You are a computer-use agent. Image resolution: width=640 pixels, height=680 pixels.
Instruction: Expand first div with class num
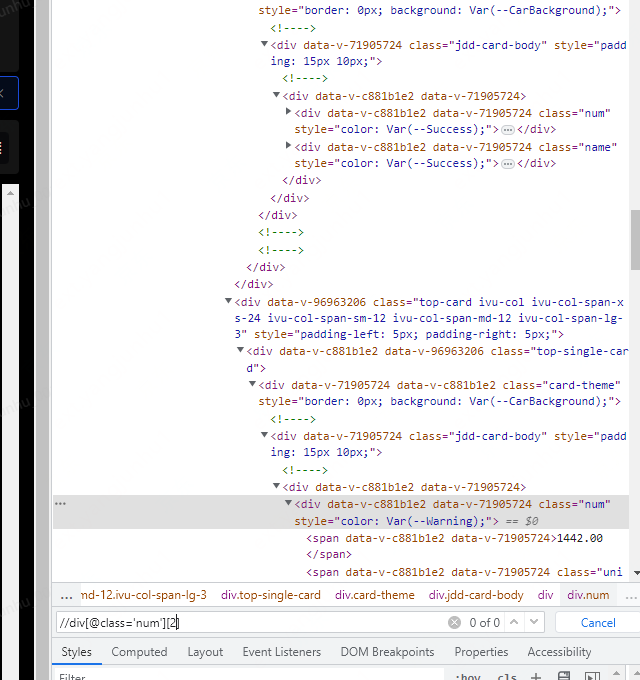click(289, 113)
